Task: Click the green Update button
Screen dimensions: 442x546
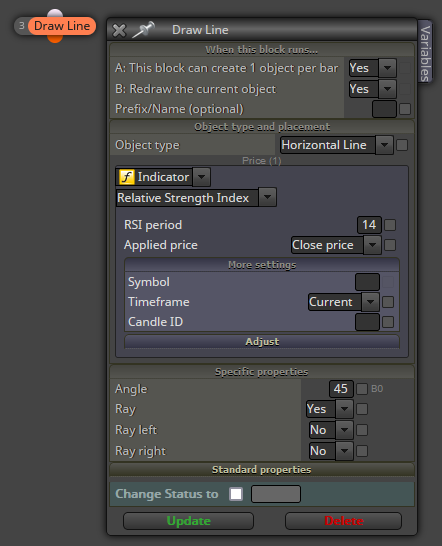Action: tap(188, 521)
